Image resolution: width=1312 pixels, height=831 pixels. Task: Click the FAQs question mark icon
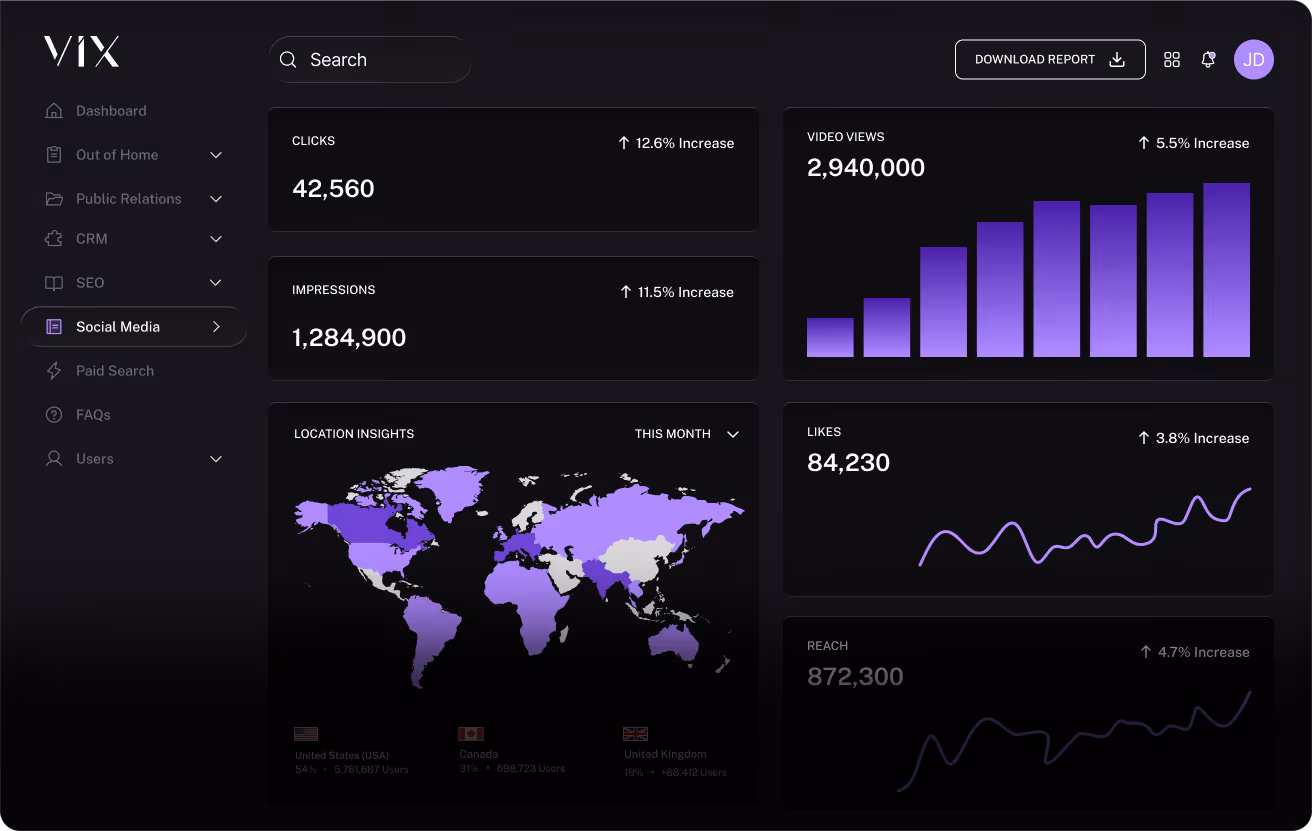coord(54,415)
